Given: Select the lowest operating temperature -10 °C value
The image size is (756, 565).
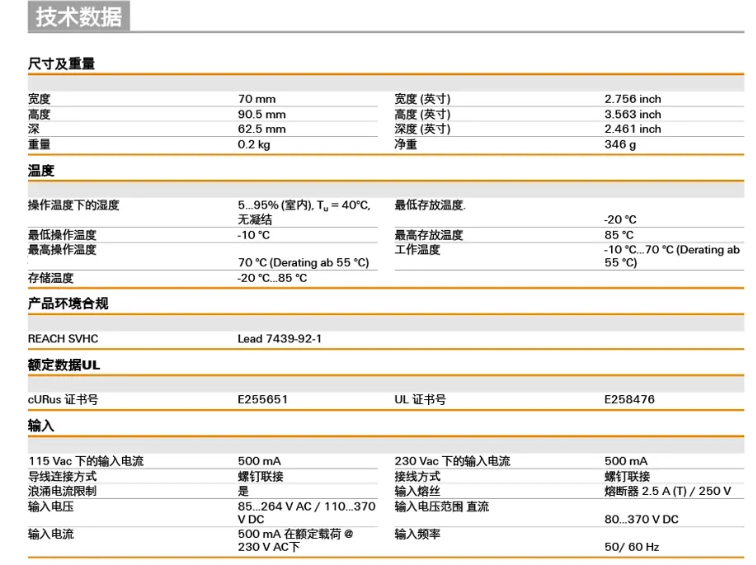Looking at the screenshot, I should [x=253, y=235].
